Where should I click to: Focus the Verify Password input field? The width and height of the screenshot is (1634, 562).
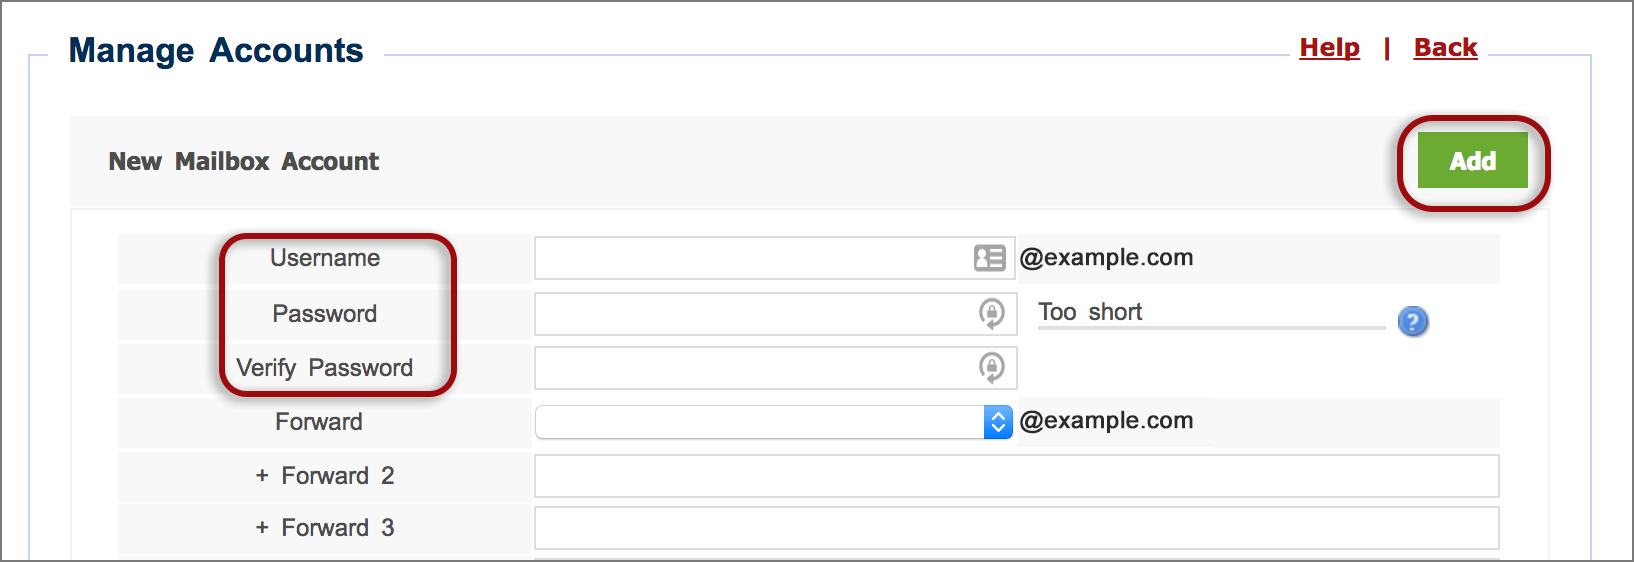pyautogui.click(x=776, y=368)
